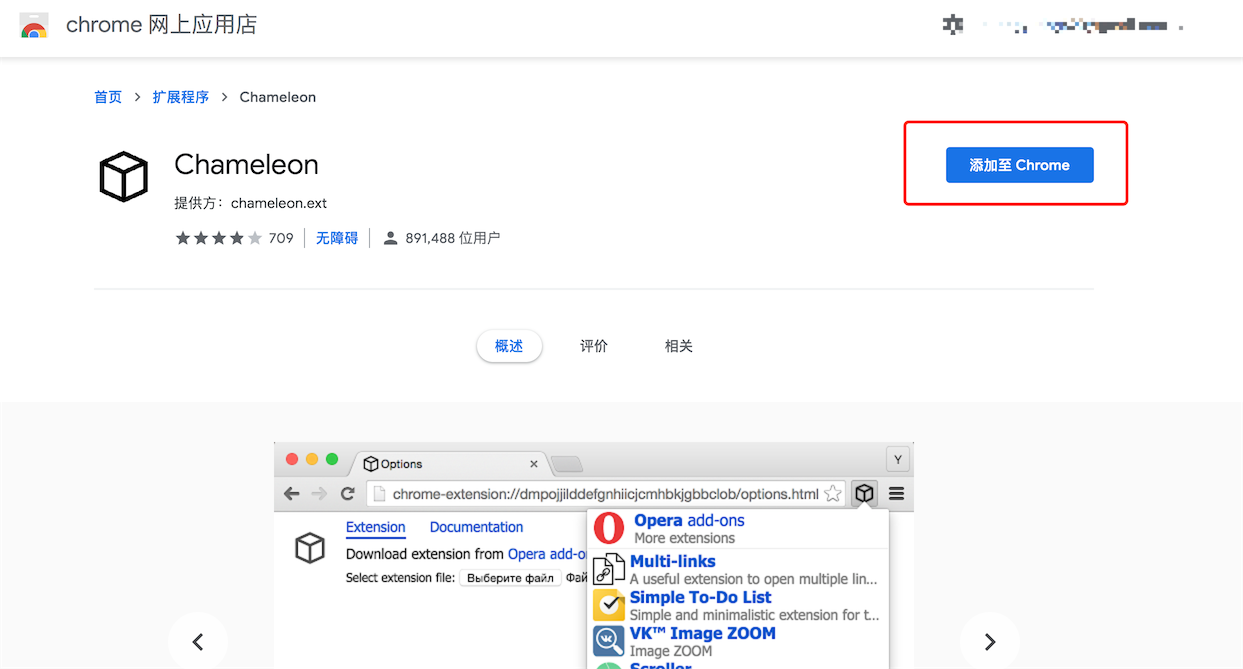Open the Simple To-Do List entry title
The height and width of the screenshot is (669, 1243).
tap(701, 597)
